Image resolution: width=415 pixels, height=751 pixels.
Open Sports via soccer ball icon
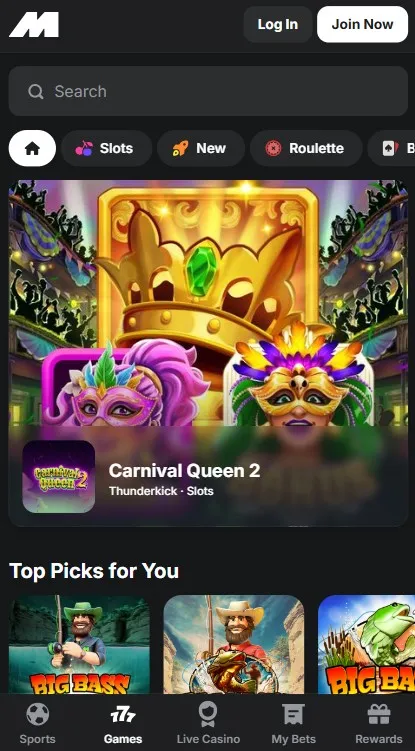point(37,715)
